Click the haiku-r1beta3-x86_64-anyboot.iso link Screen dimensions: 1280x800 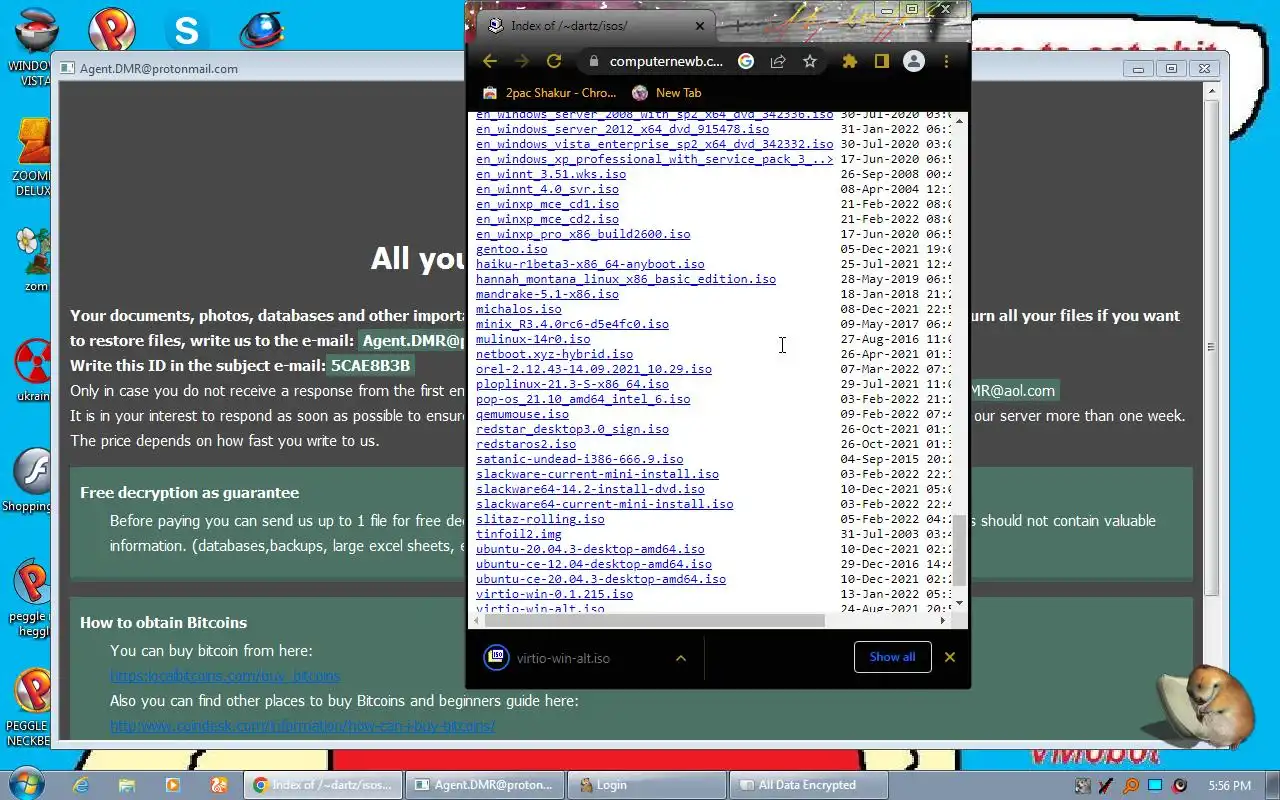click(590, 264)
